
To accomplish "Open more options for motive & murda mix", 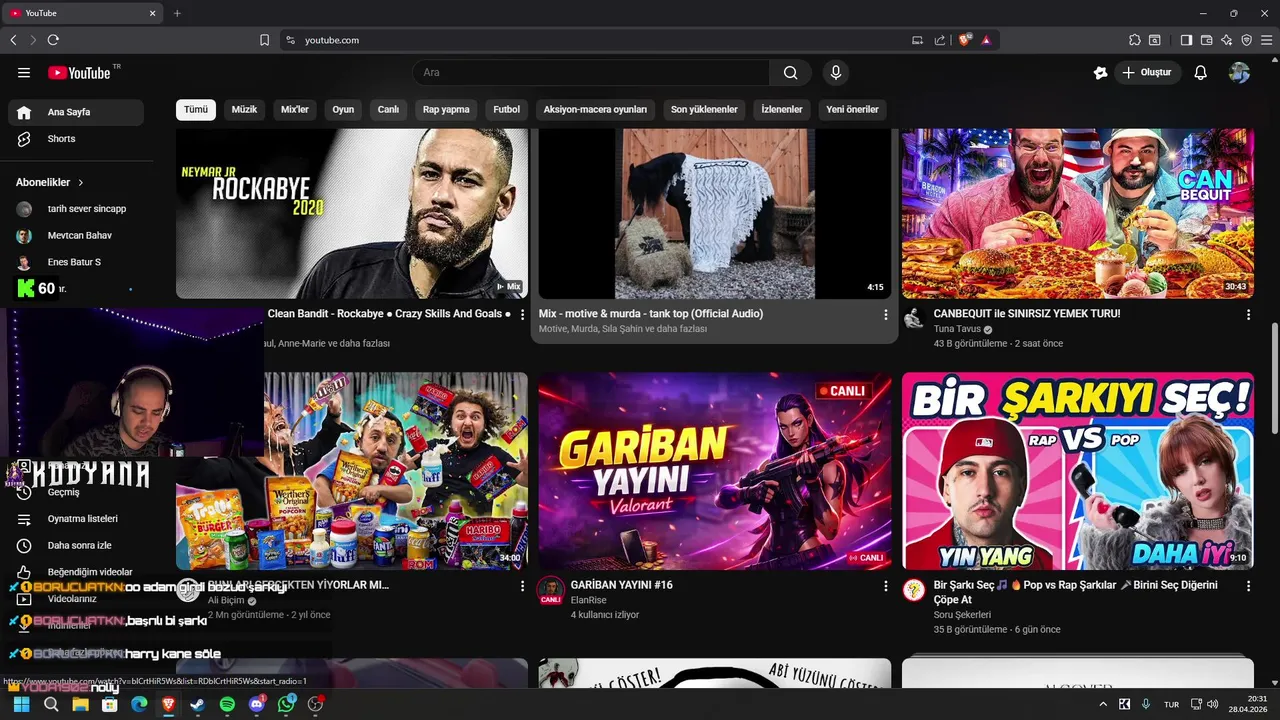I will [x=885, y=314].
